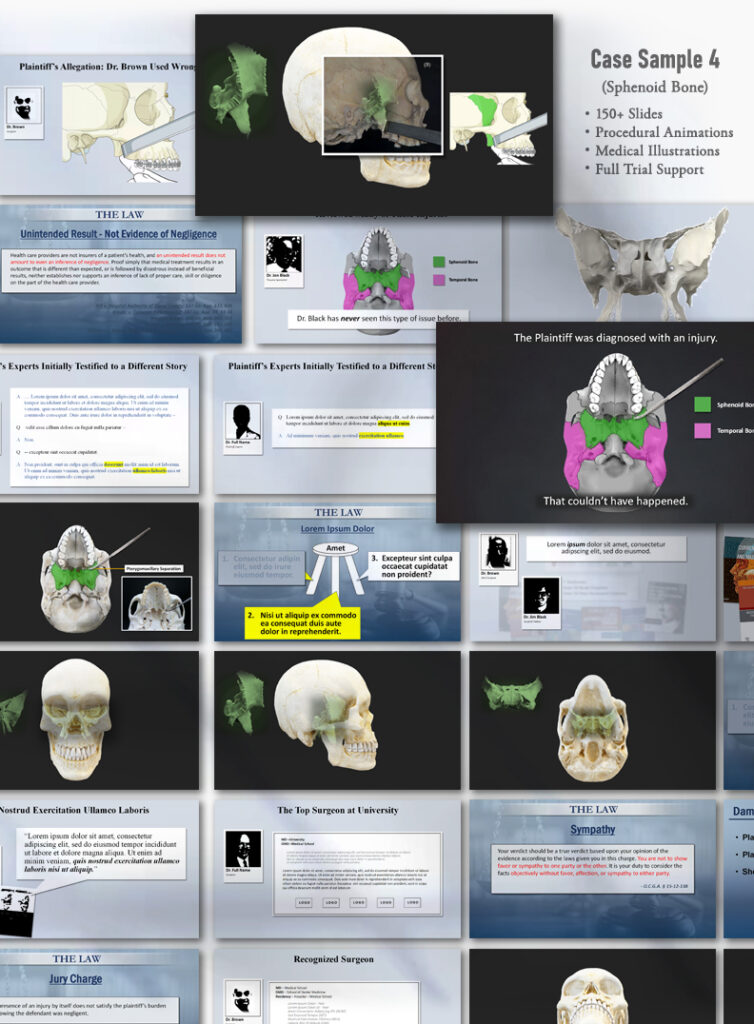Image resolution: width=754 pixels, height=1024 pixels.
Task: Click the 'Pterygomaxillary Separation' label
Action: (154, 568)
